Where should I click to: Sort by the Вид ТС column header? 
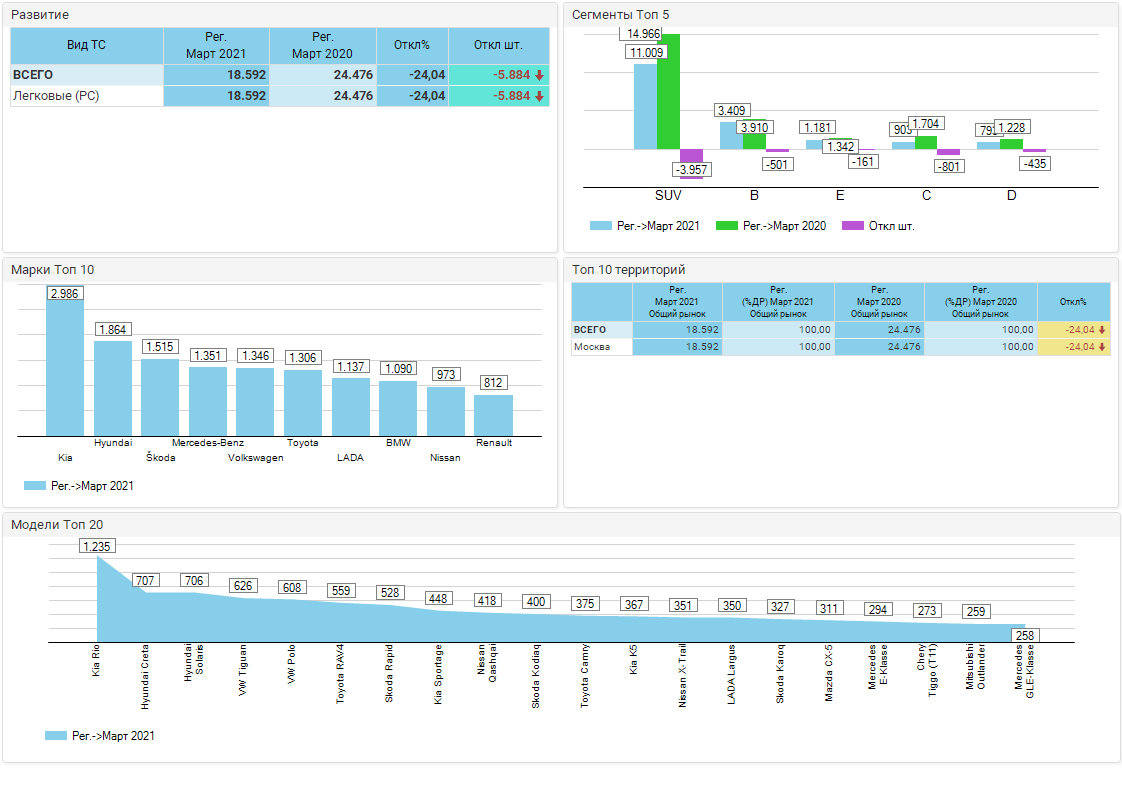click(x=86, y=45)
